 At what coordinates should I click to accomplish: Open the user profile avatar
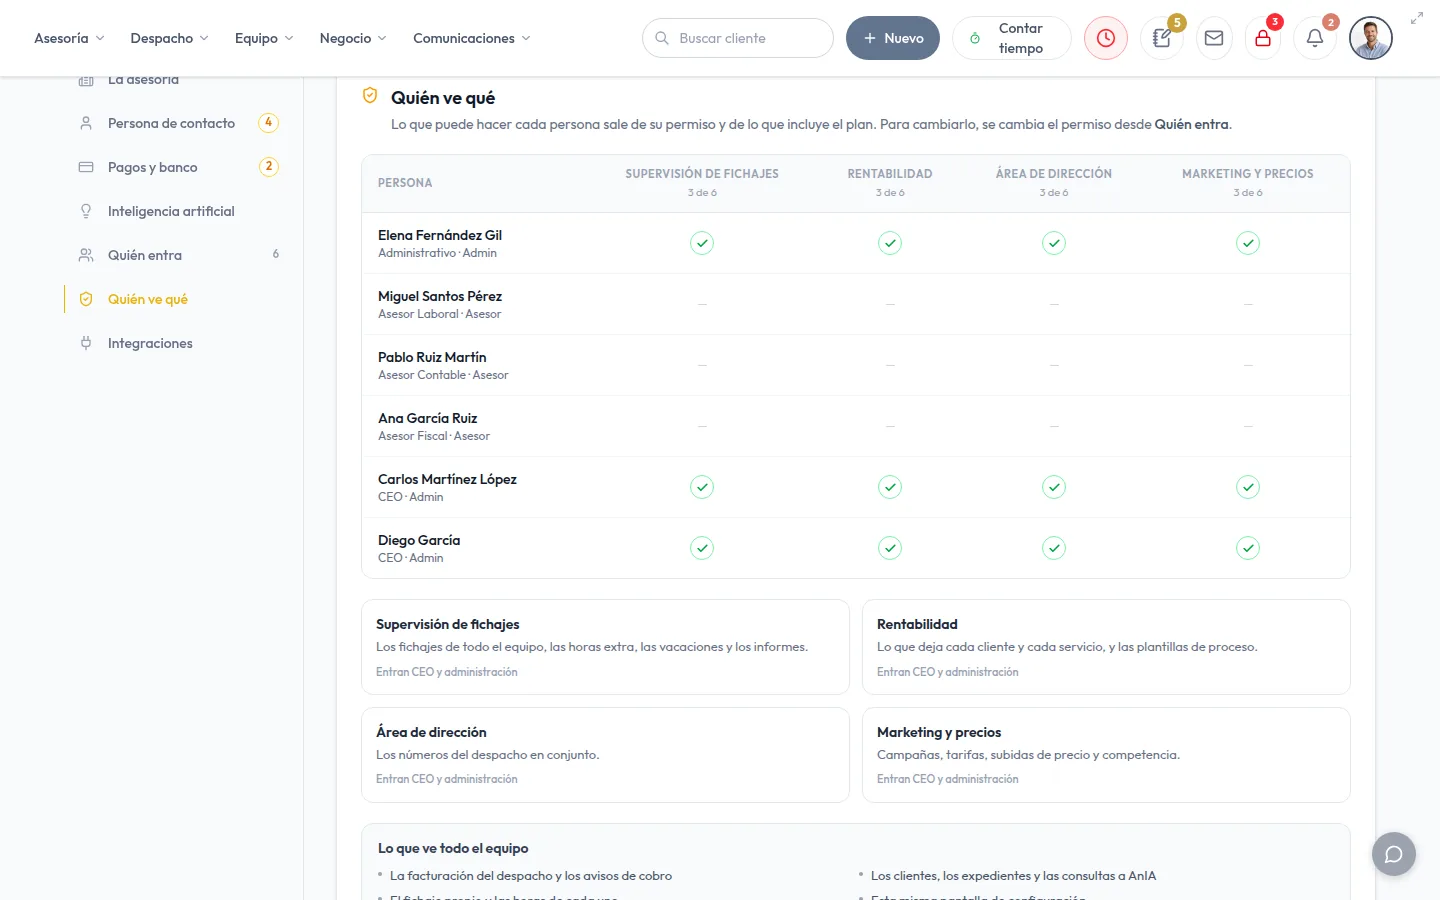1371,38
